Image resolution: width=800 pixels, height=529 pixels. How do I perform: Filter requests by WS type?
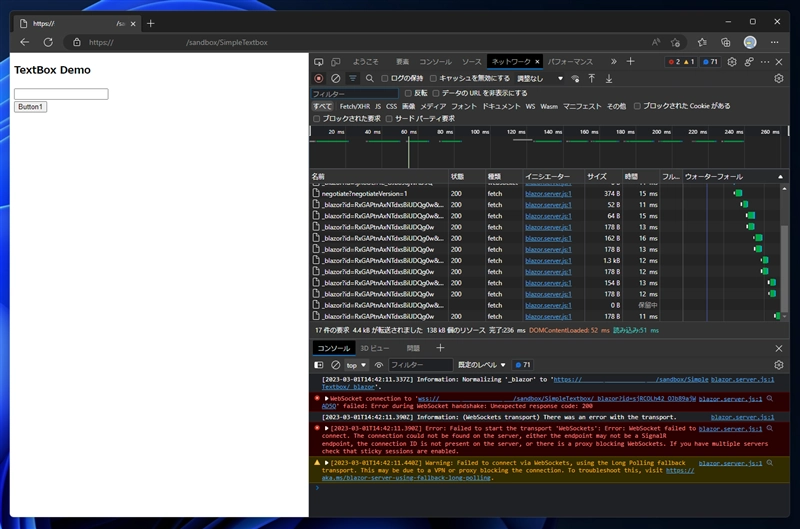point(530,106)
